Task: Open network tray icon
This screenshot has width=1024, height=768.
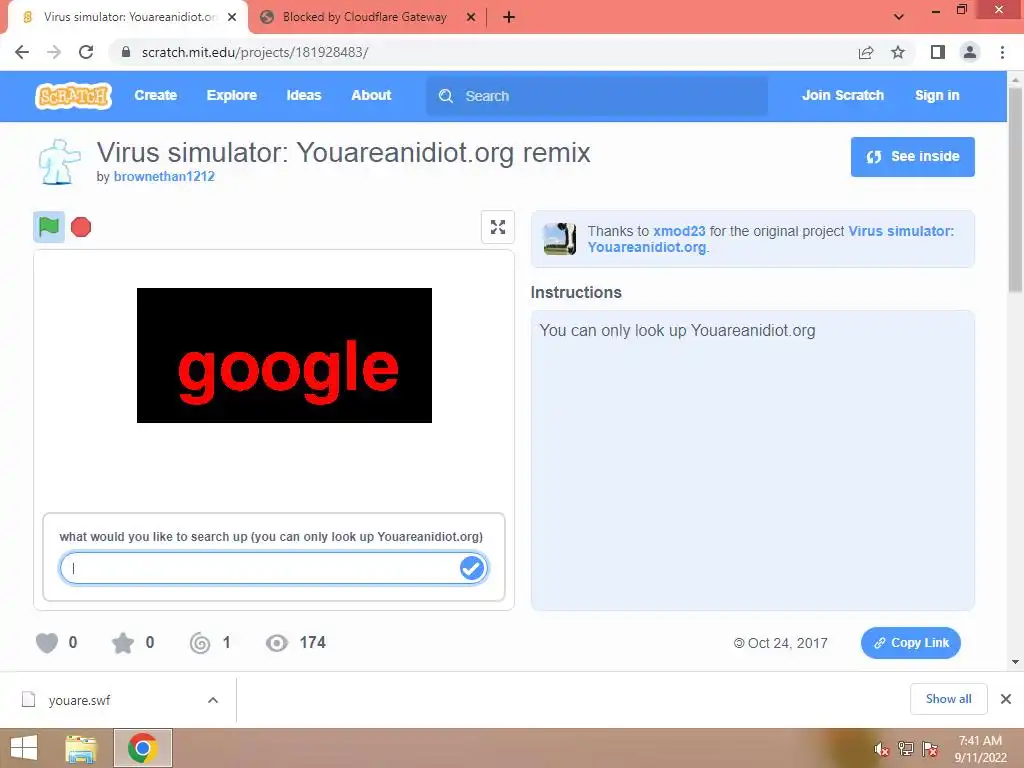Action: [905, 749]
